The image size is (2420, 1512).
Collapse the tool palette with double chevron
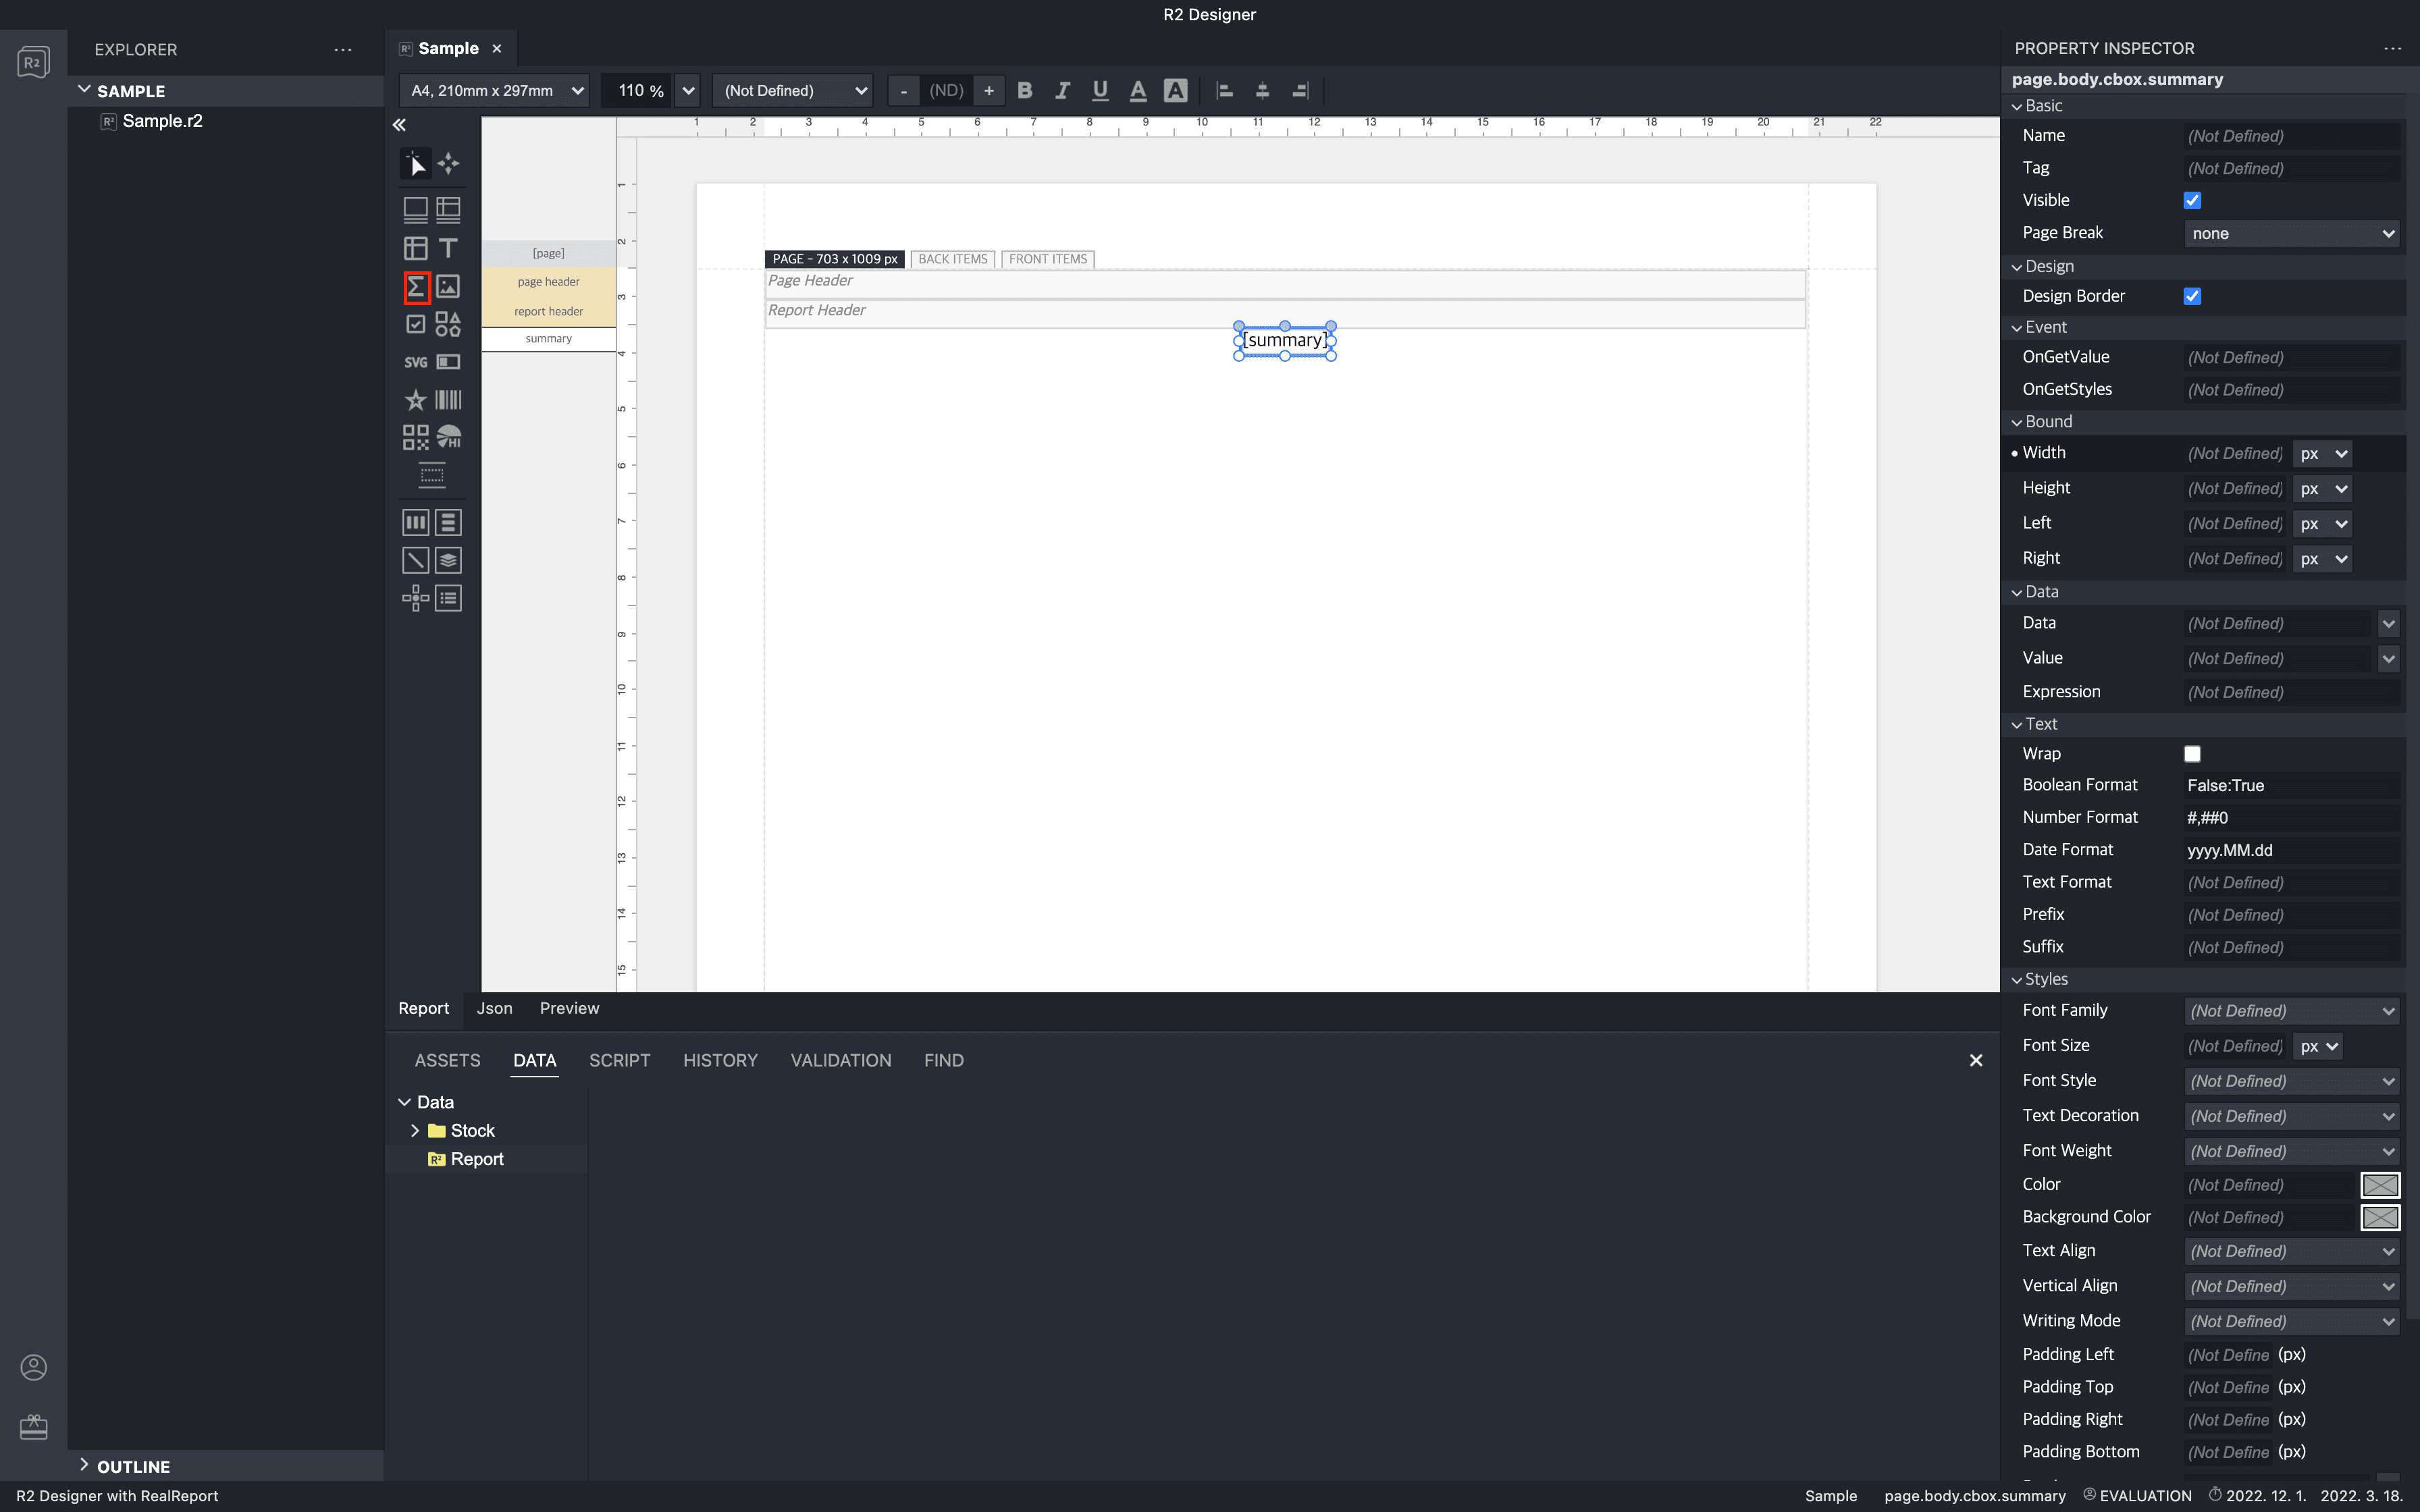click(399, 125)
